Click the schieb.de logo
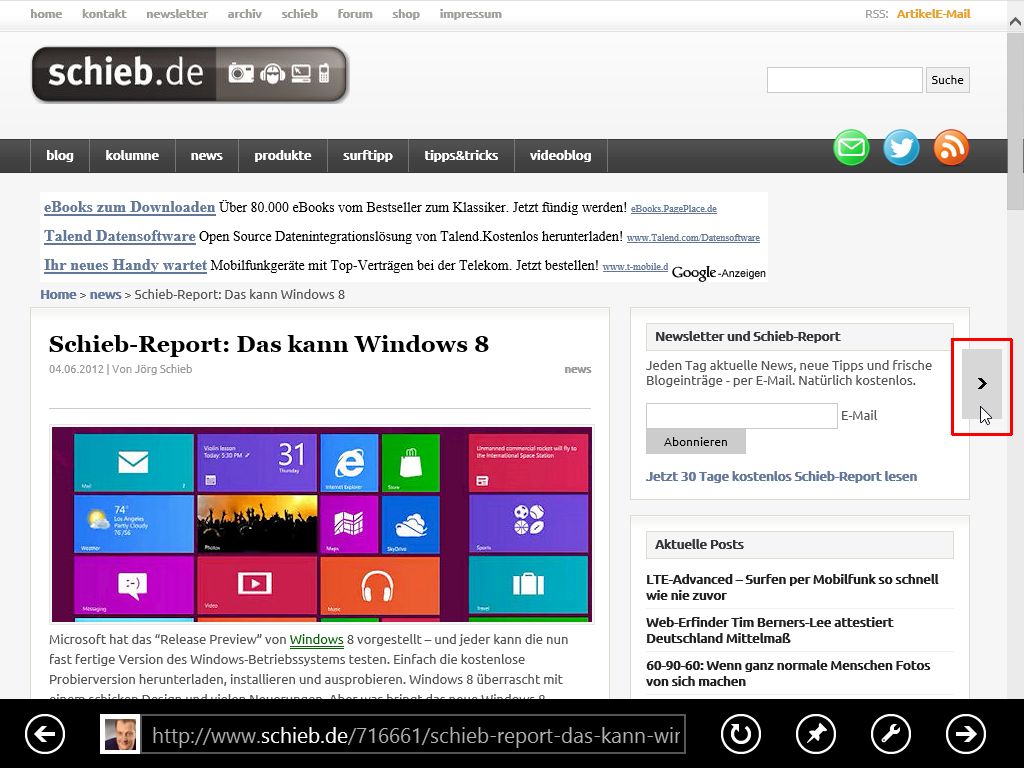1024x768 pixels. [190, 74]
